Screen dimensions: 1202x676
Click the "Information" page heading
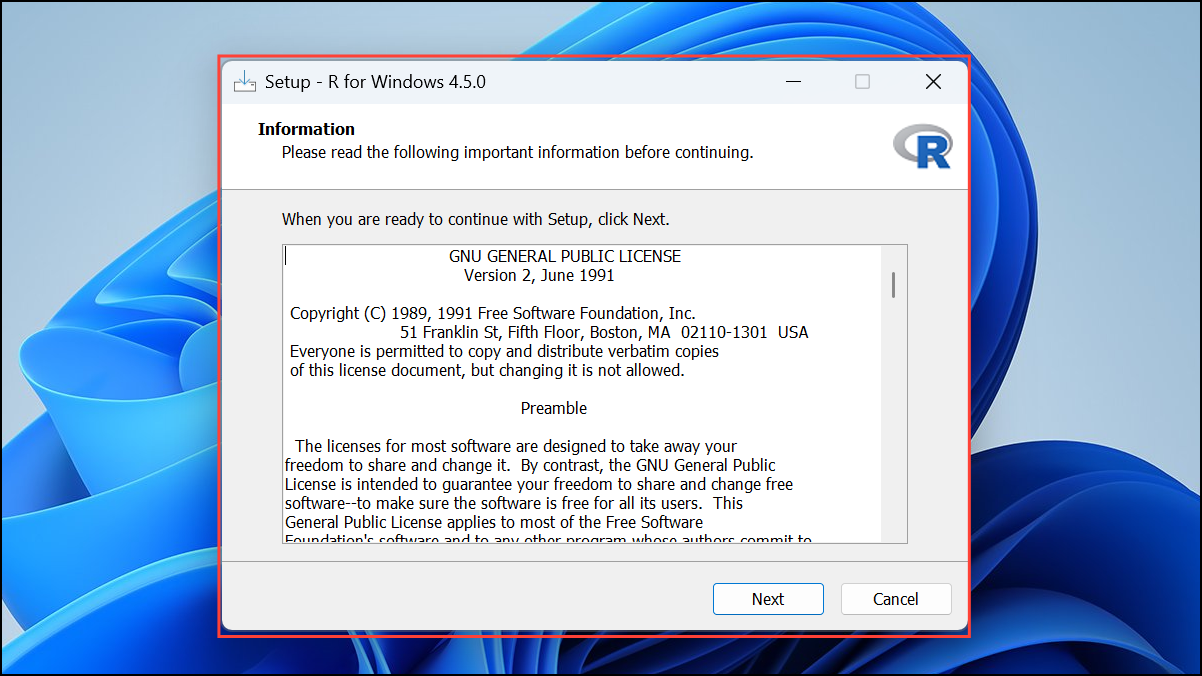click(306, 129)
